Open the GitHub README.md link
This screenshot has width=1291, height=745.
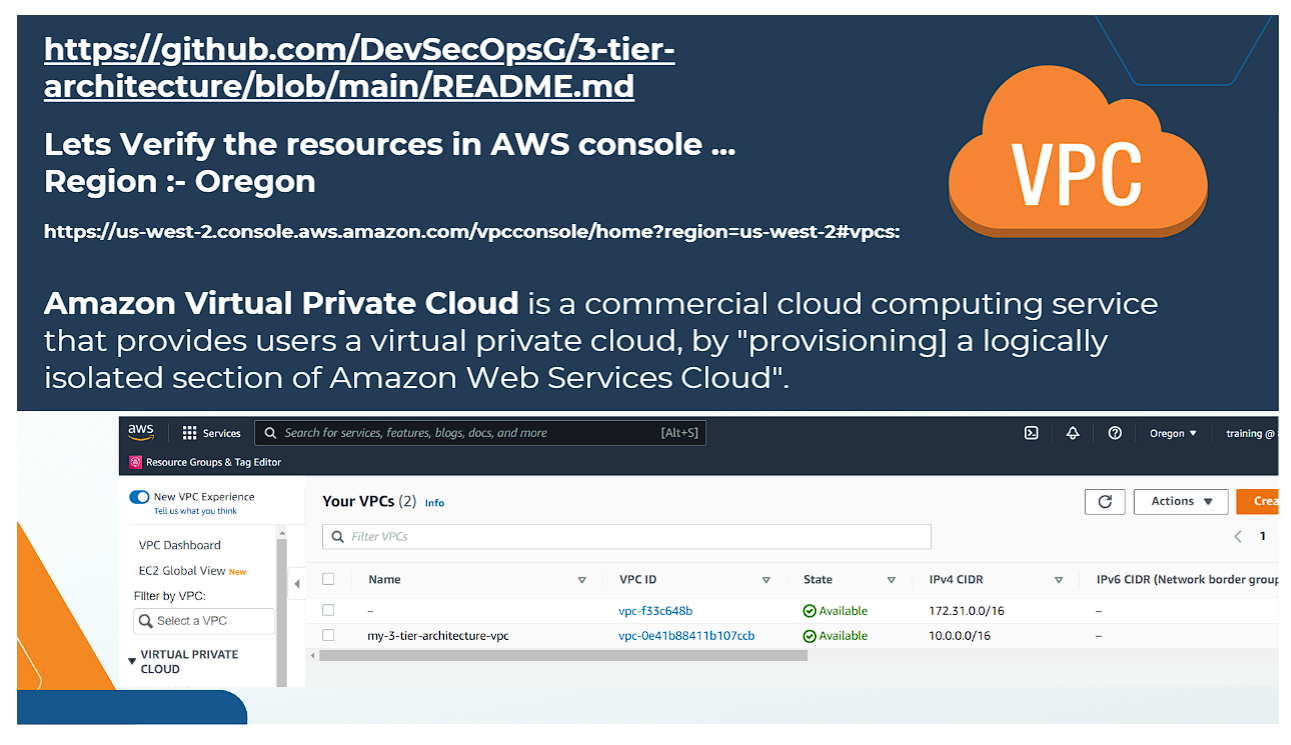[x=359, y=67]
